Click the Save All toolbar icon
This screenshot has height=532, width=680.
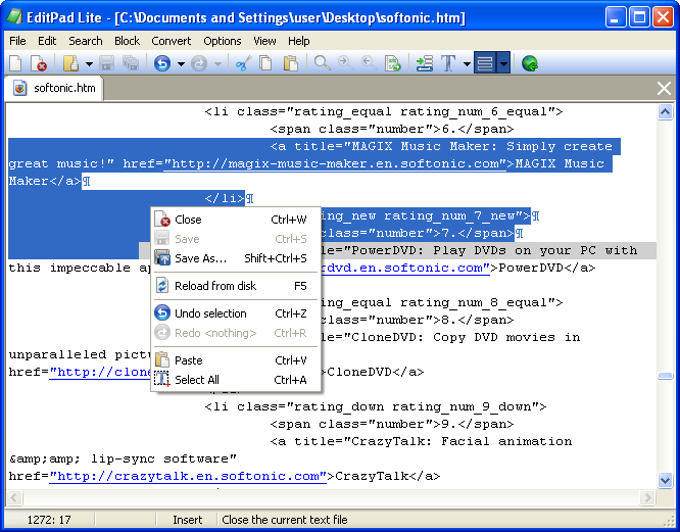(131, 64)
